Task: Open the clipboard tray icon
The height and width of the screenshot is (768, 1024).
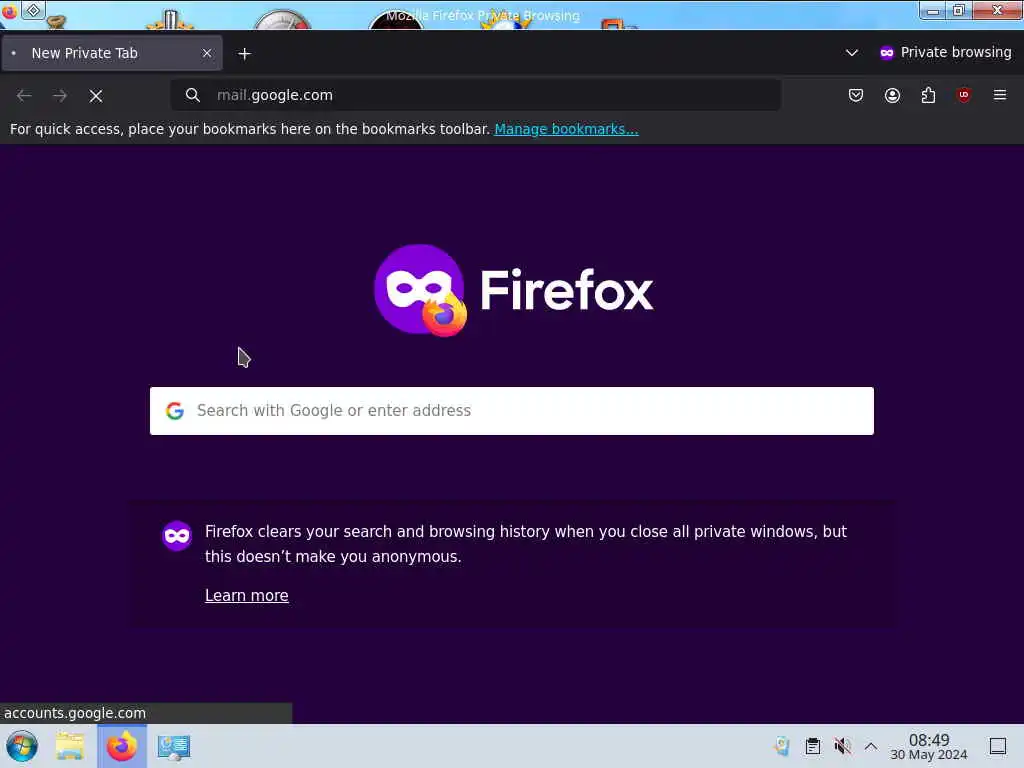Action: click(x=812, y=746)
